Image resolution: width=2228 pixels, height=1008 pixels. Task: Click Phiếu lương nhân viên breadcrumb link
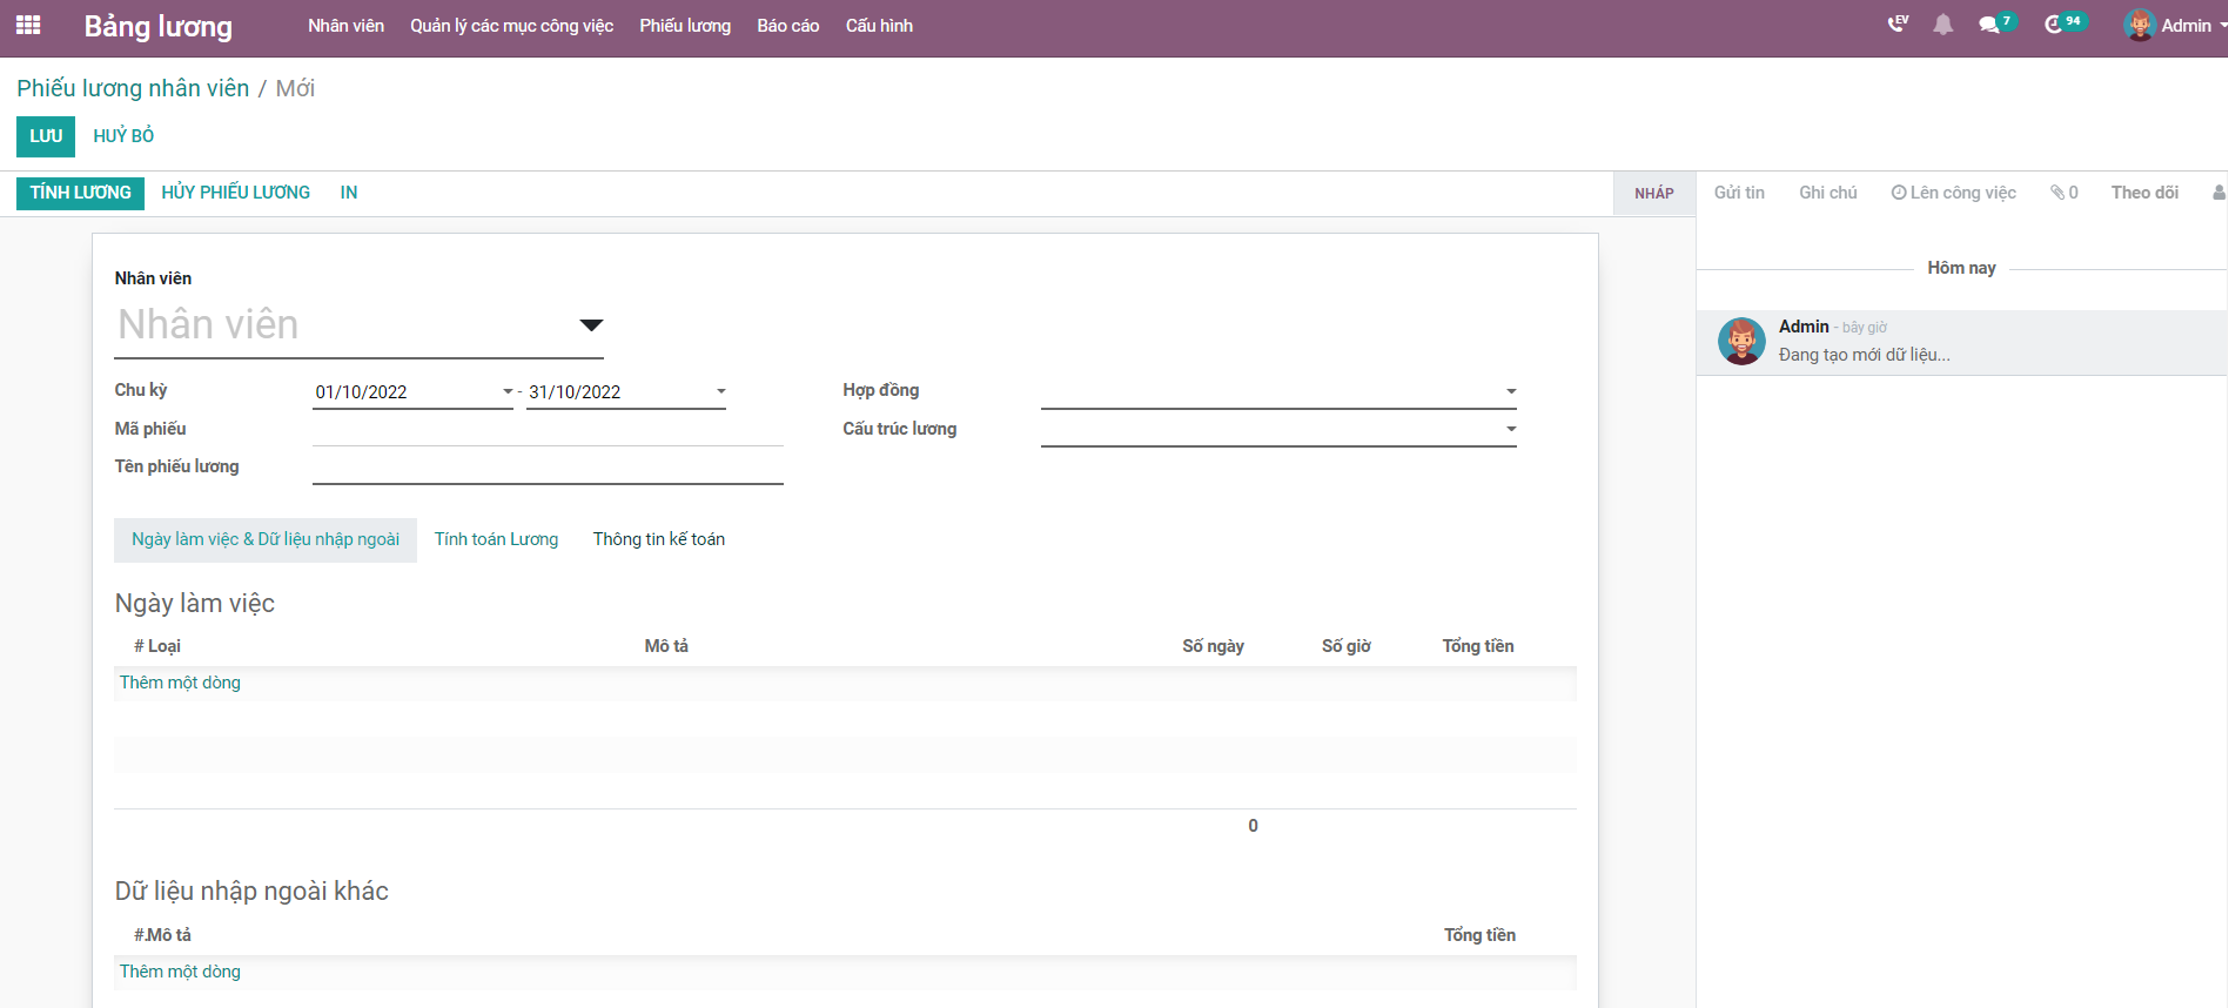[x=133, y=88]
